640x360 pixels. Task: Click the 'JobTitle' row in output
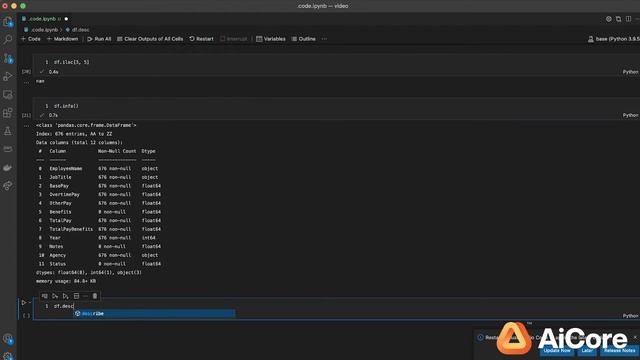coord(98,177)
